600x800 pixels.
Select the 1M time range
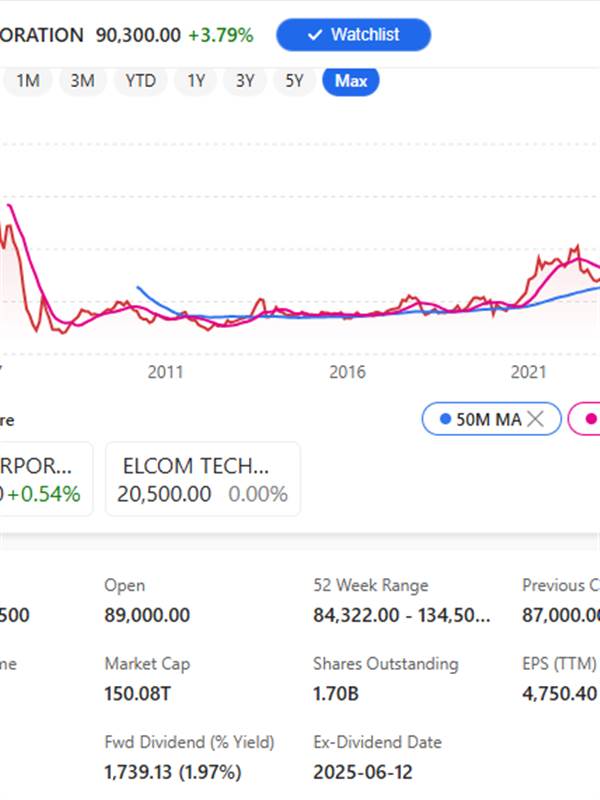[x=28, y=81]
